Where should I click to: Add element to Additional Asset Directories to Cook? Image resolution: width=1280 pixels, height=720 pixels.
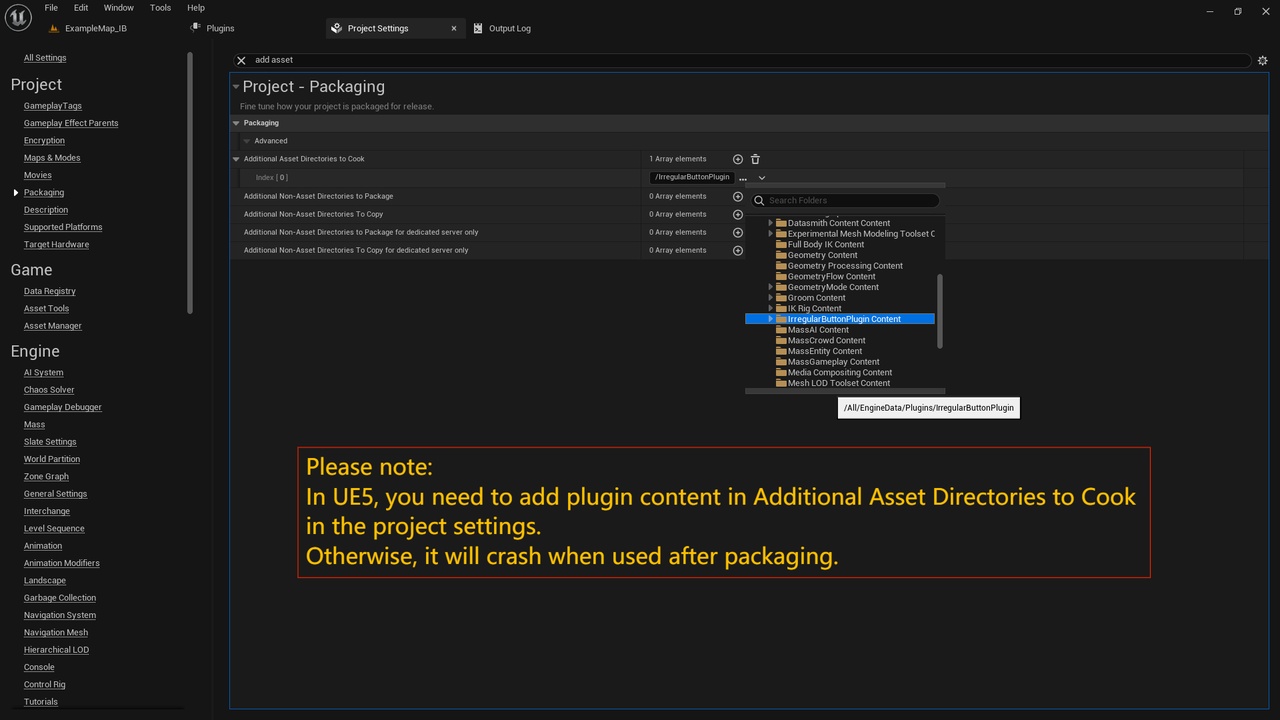[738, 159]
